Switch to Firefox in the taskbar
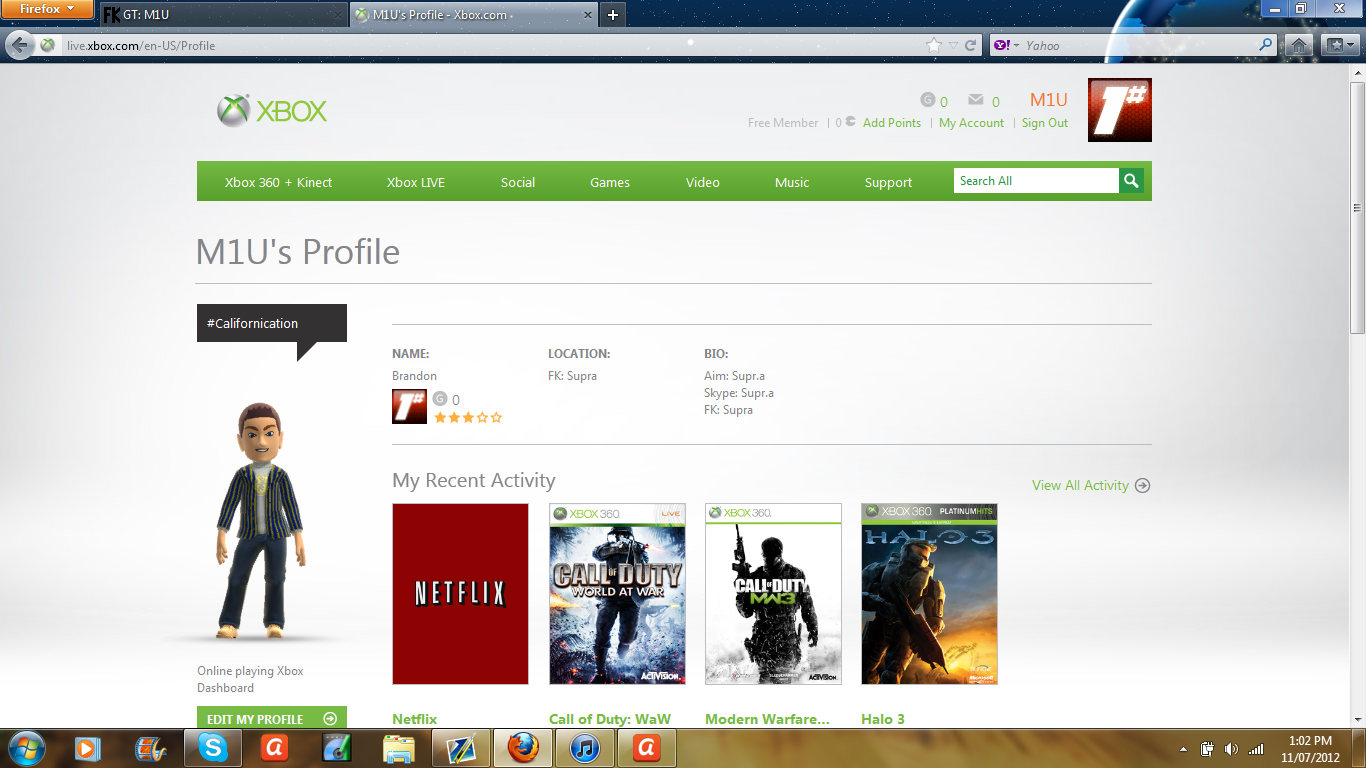The height and width of the screenshot is (768, 1366). [x=522, y=748]
